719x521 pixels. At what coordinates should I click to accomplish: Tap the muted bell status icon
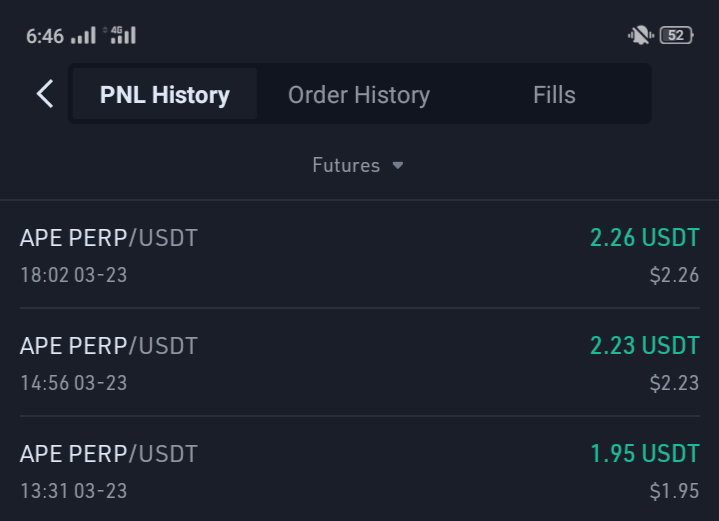(x=641, y=35)
